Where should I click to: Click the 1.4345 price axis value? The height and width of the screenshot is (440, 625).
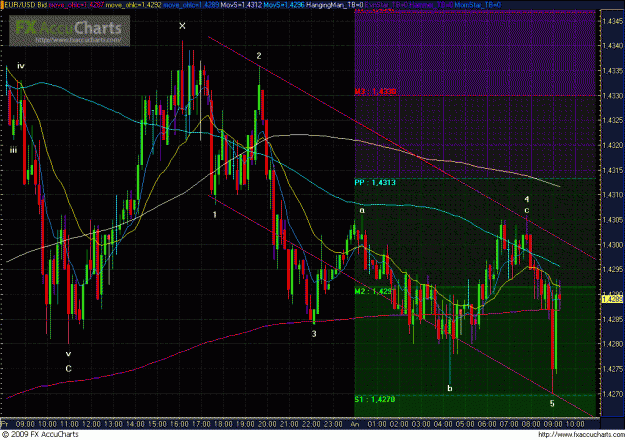coord(613,21)
